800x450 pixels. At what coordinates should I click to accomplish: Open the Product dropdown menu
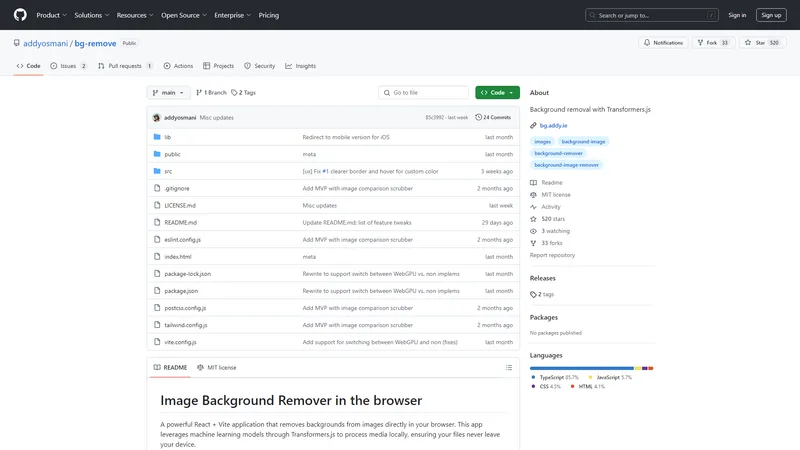coord(51,15)
